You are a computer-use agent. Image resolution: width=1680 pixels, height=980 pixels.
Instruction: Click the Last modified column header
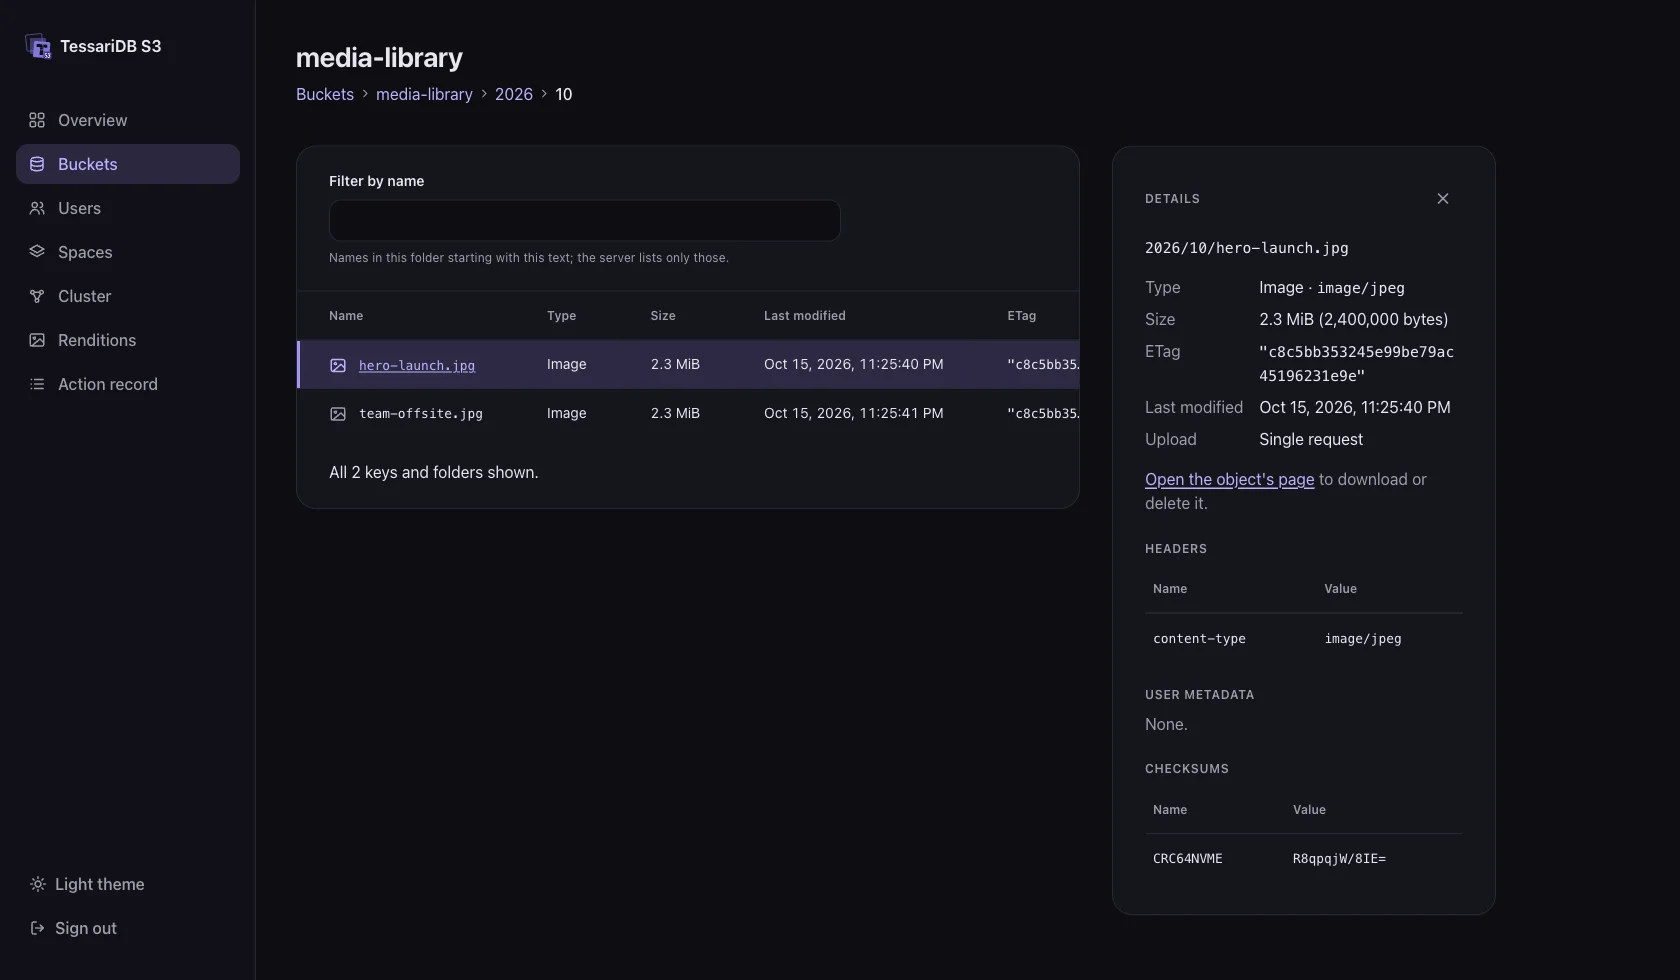[x=805, y=316]
